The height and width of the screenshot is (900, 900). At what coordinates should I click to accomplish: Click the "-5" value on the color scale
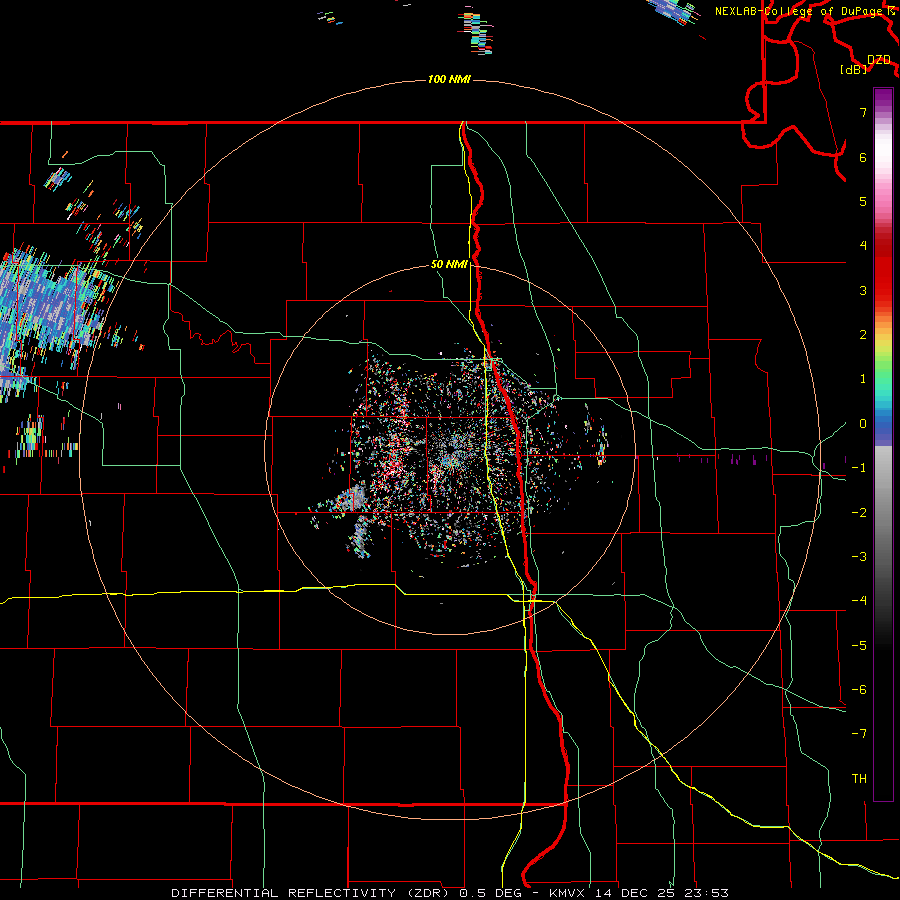(859, 646)
